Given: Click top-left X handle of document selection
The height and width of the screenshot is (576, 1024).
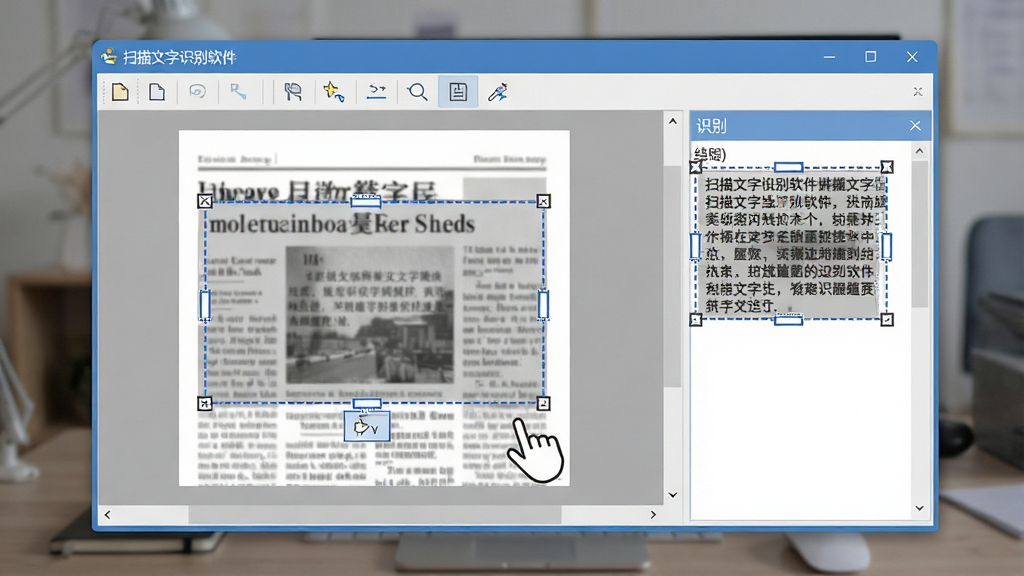Looking at the screenshot, I should pos(204,201).
